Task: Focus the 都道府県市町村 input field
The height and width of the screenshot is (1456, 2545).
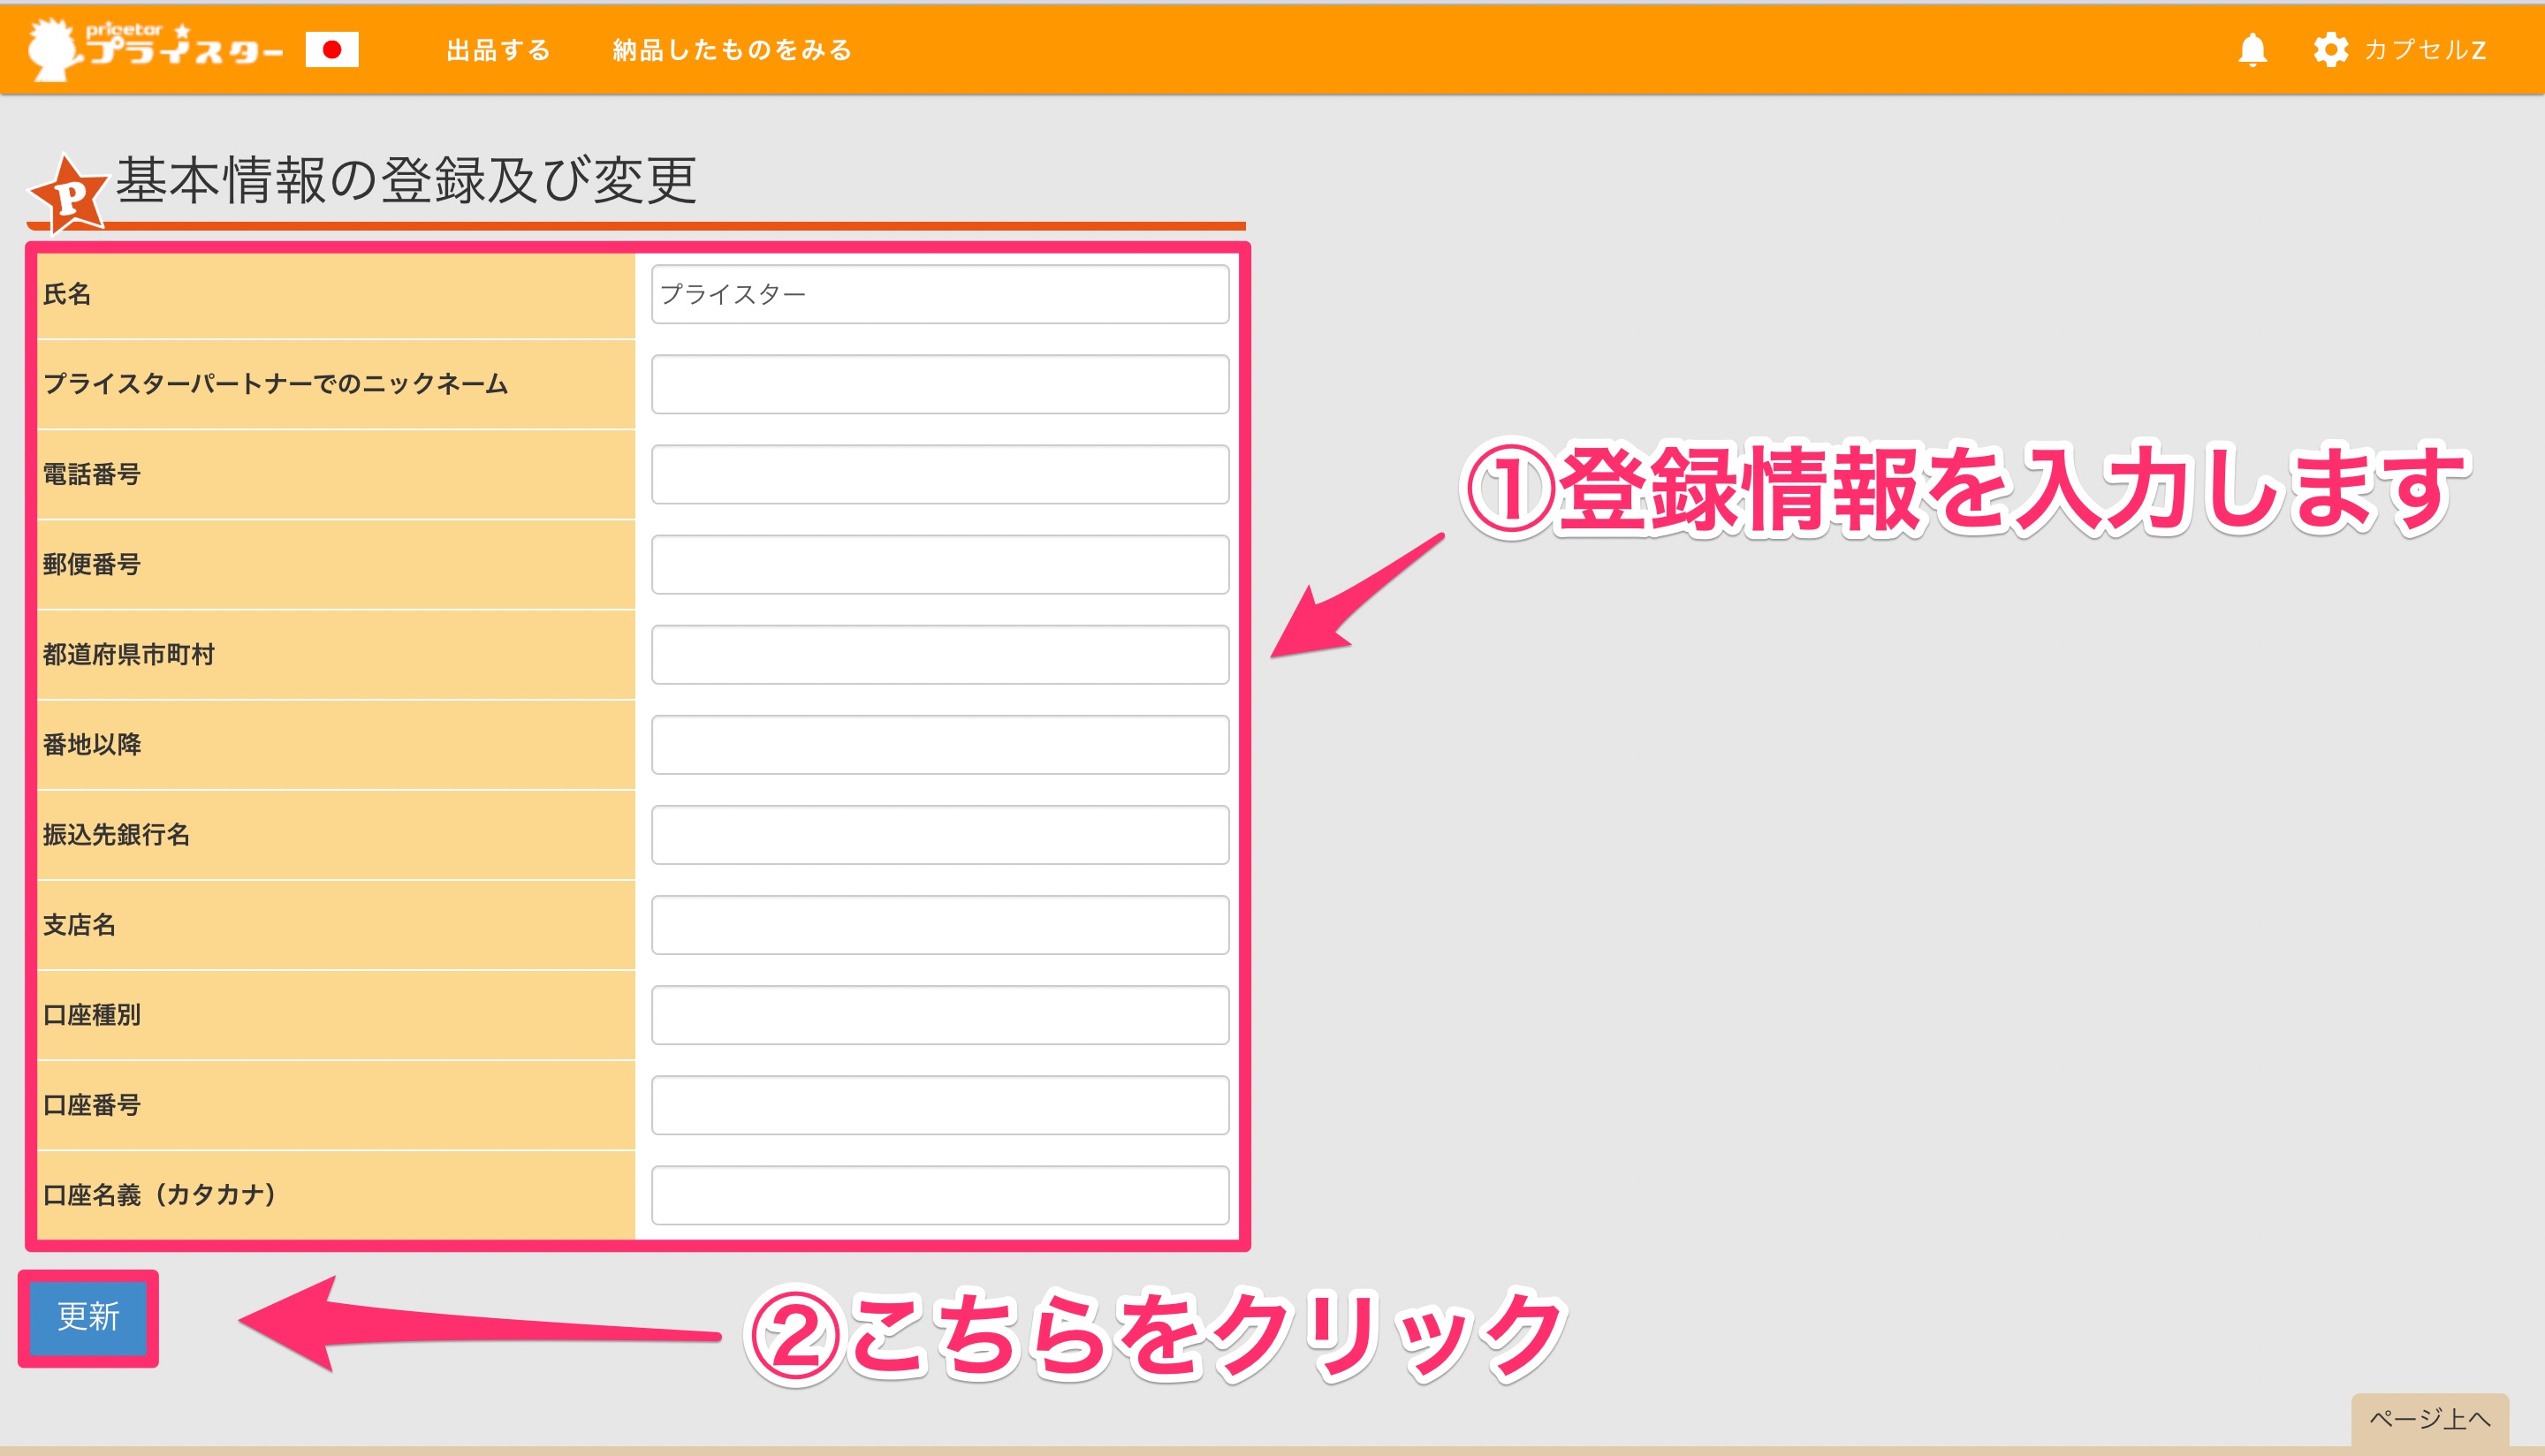Action: point(940,654)
